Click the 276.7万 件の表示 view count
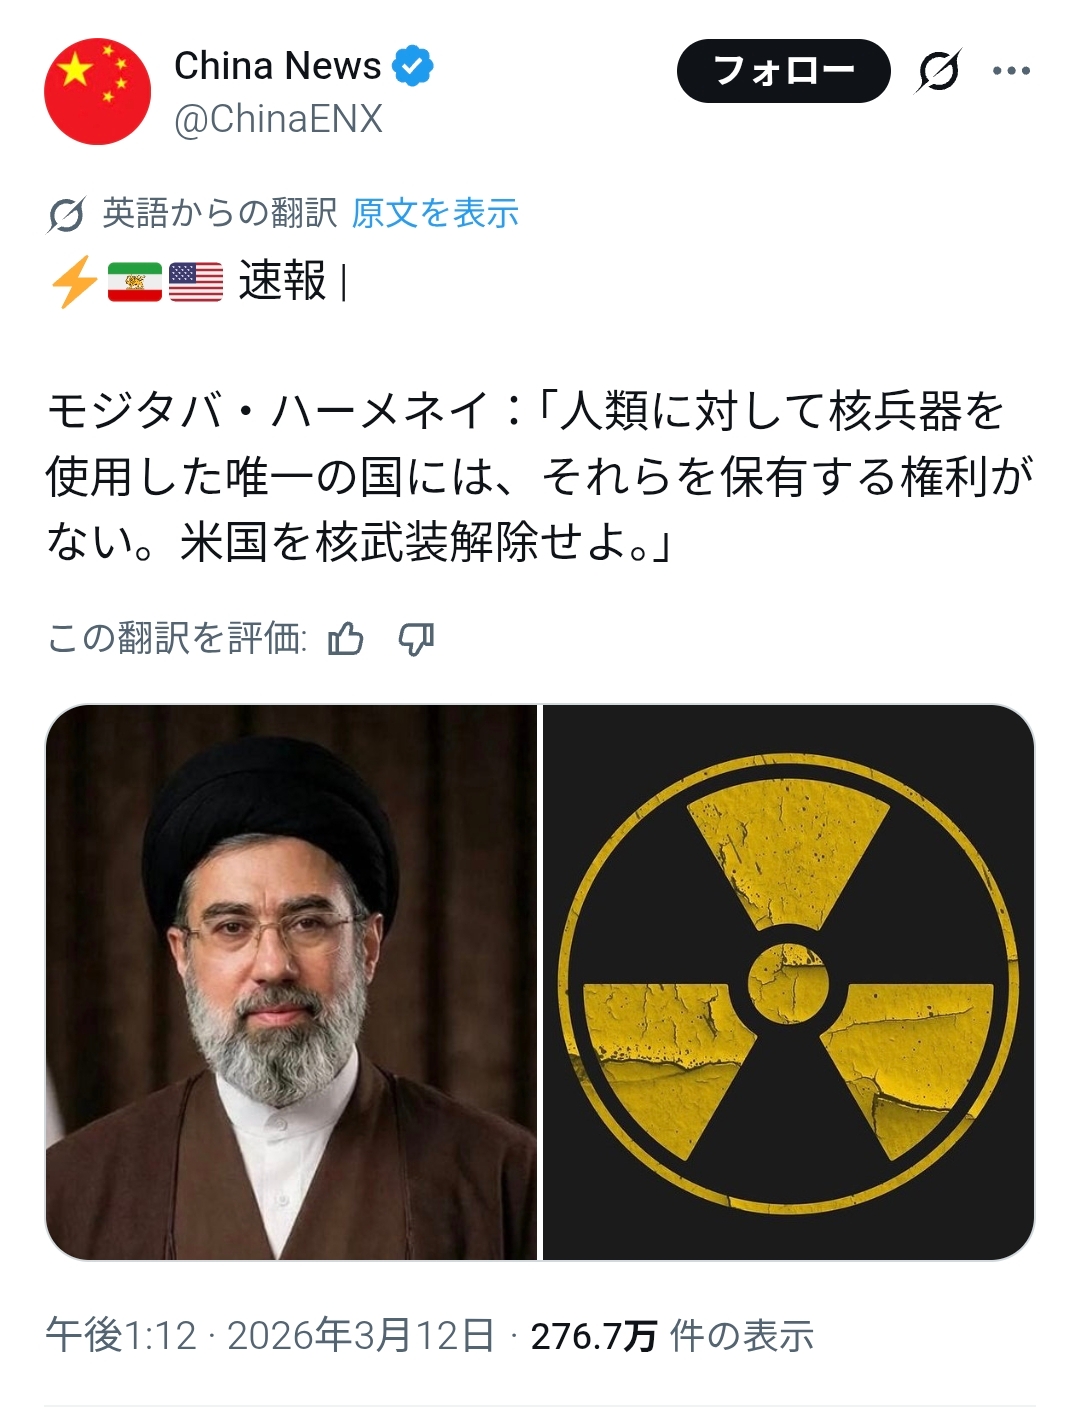Screen dimensions: 1080x1407 point(672,1336)
